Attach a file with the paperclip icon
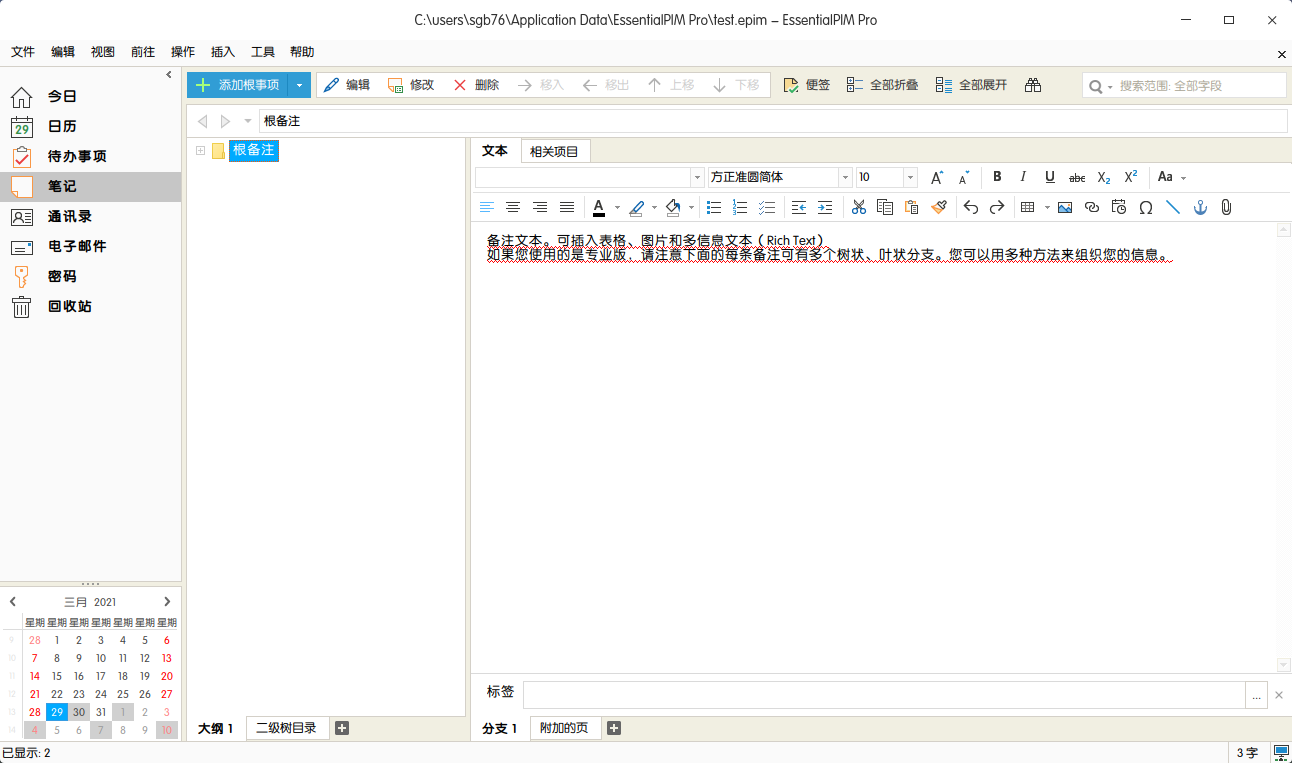 coord(1226,207)
